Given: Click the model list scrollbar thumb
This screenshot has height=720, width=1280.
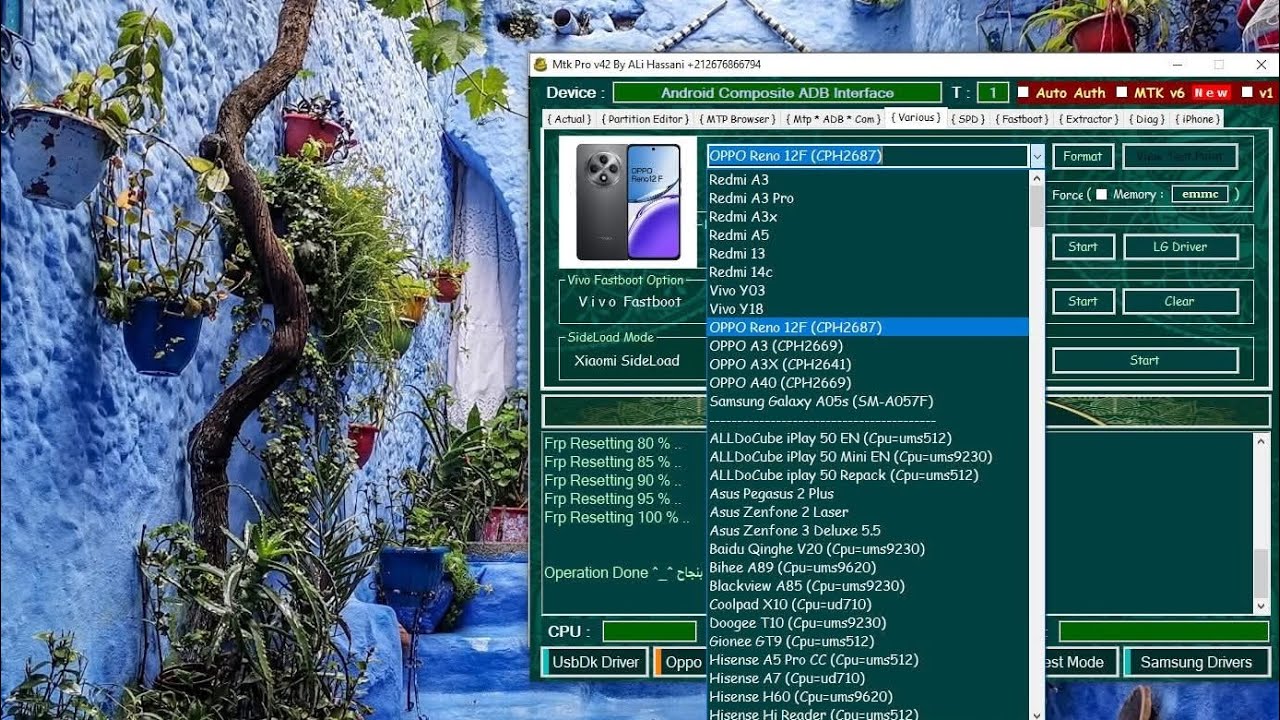Looking at the screenshot, I should (x=1036, y=206).
